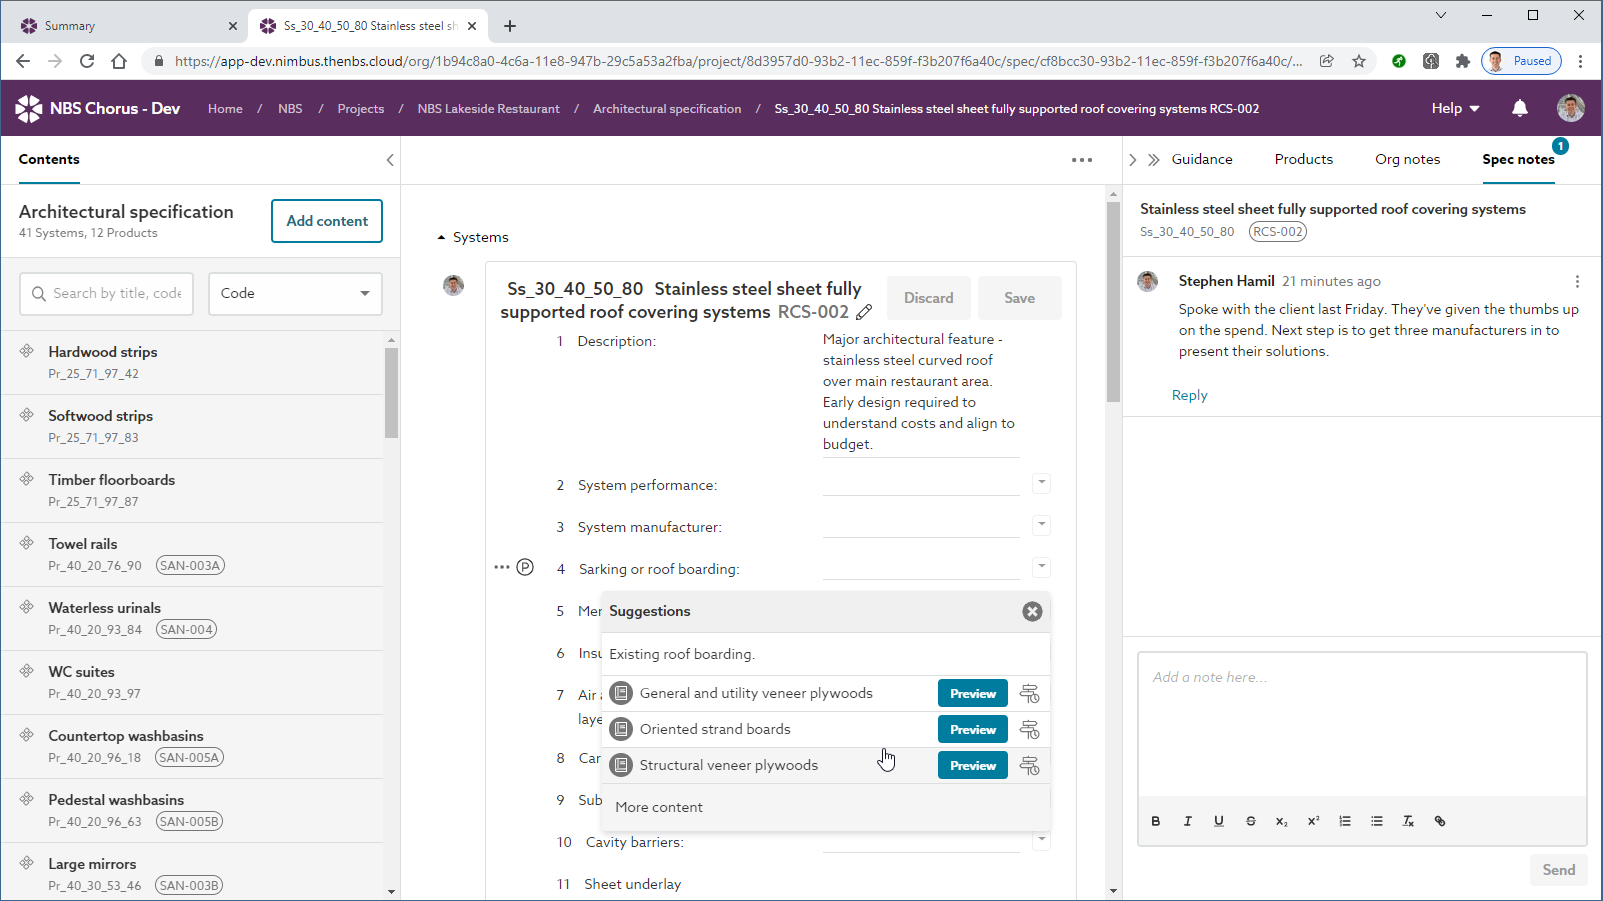Open the notifications bell

[x=1520, y=108]
